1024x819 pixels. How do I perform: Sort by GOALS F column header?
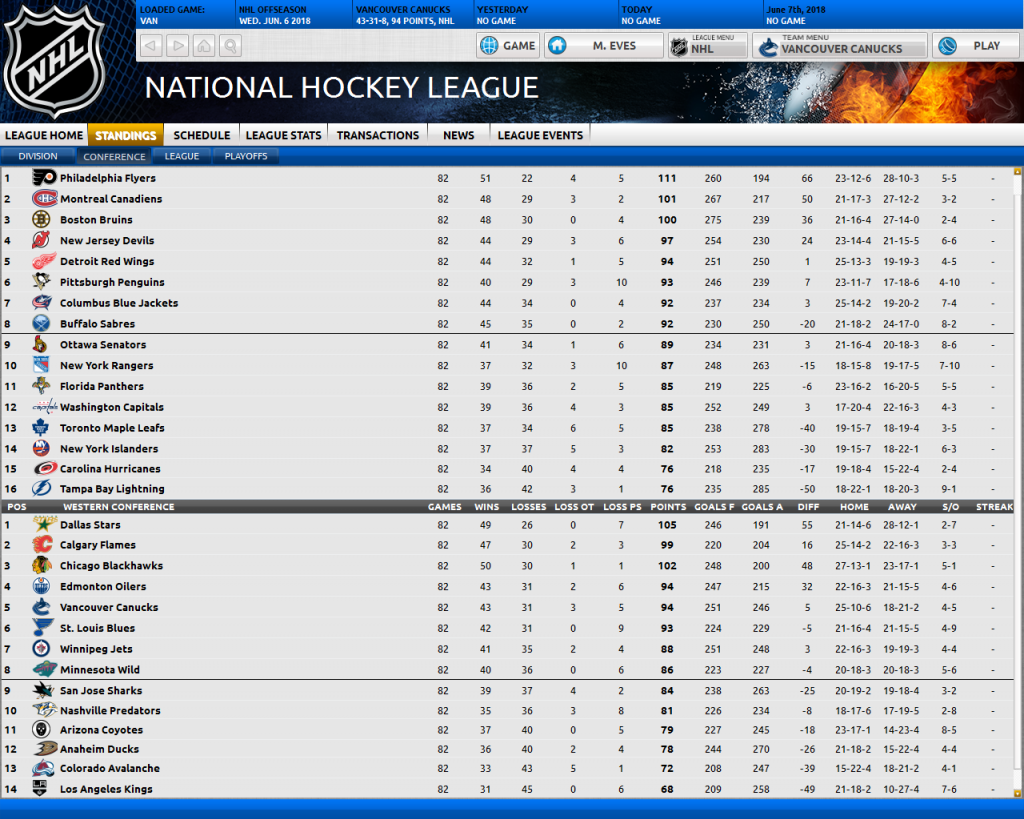(714, 507)
